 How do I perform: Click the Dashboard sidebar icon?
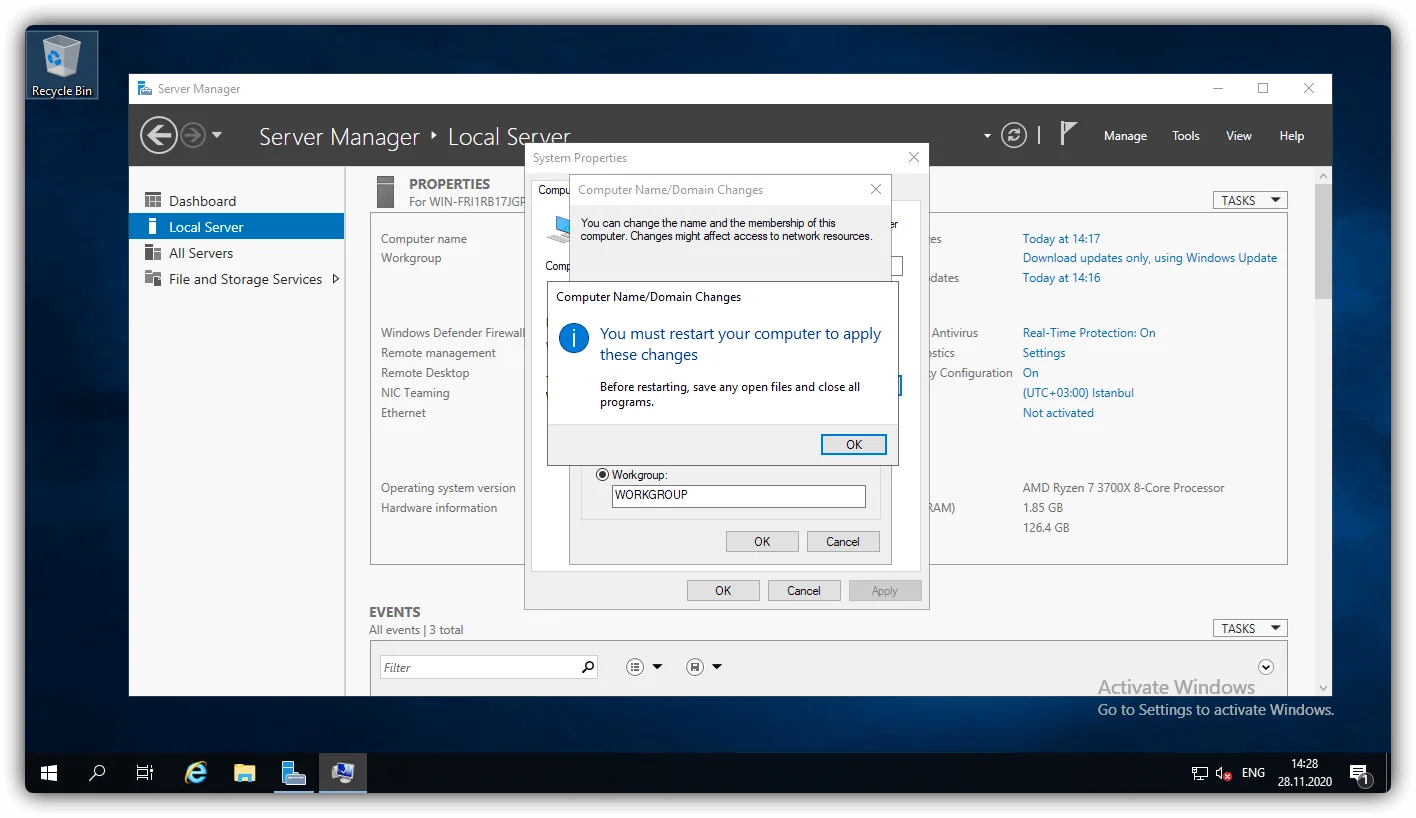pyautogui.click(x=153, y=200)
